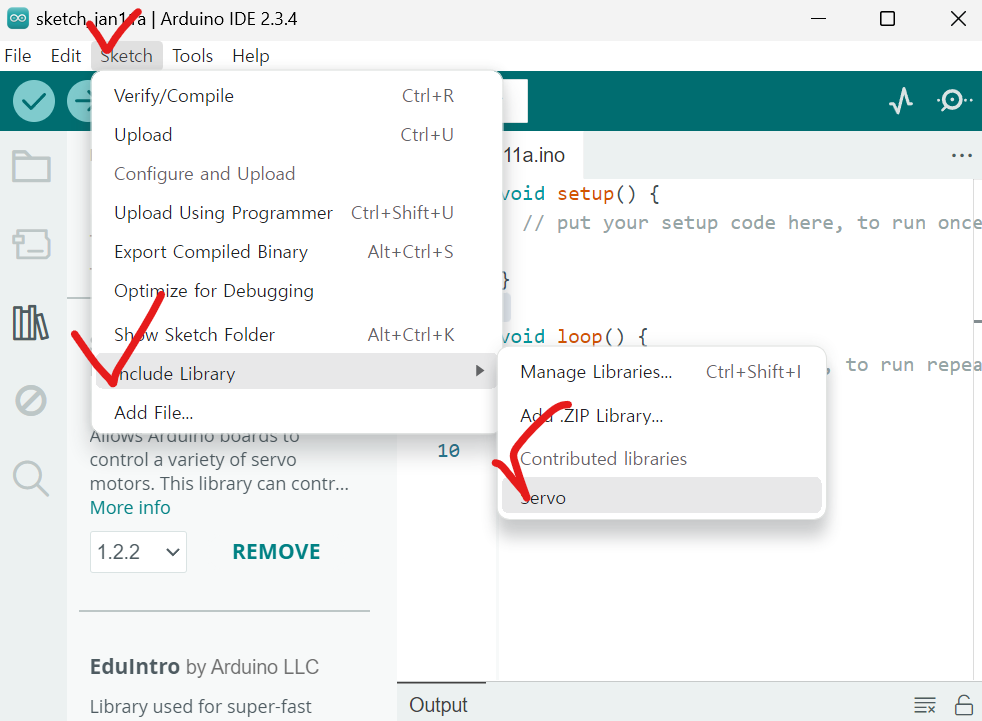Open the Debug sidebar icon

[x=31, y=400]
